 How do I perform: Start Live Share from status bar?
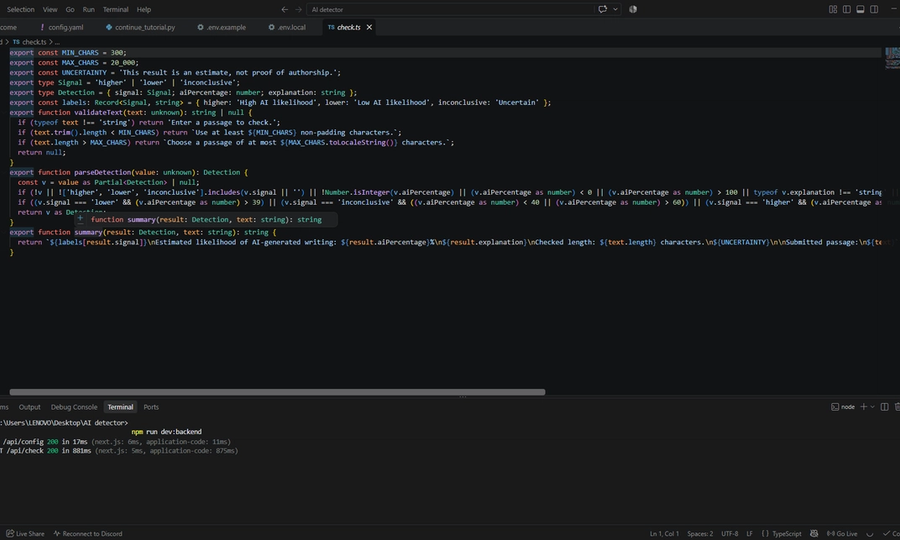[x=25, y=534]
